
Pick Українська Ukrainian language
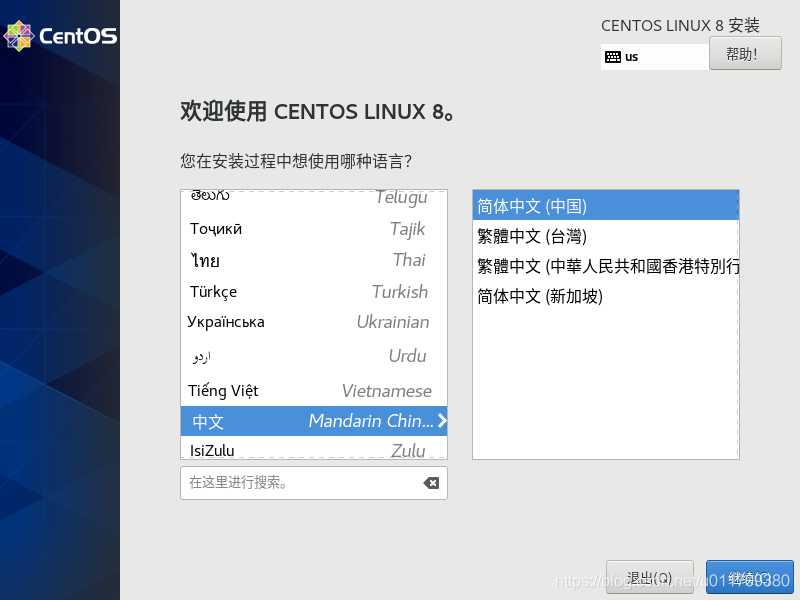313,322
